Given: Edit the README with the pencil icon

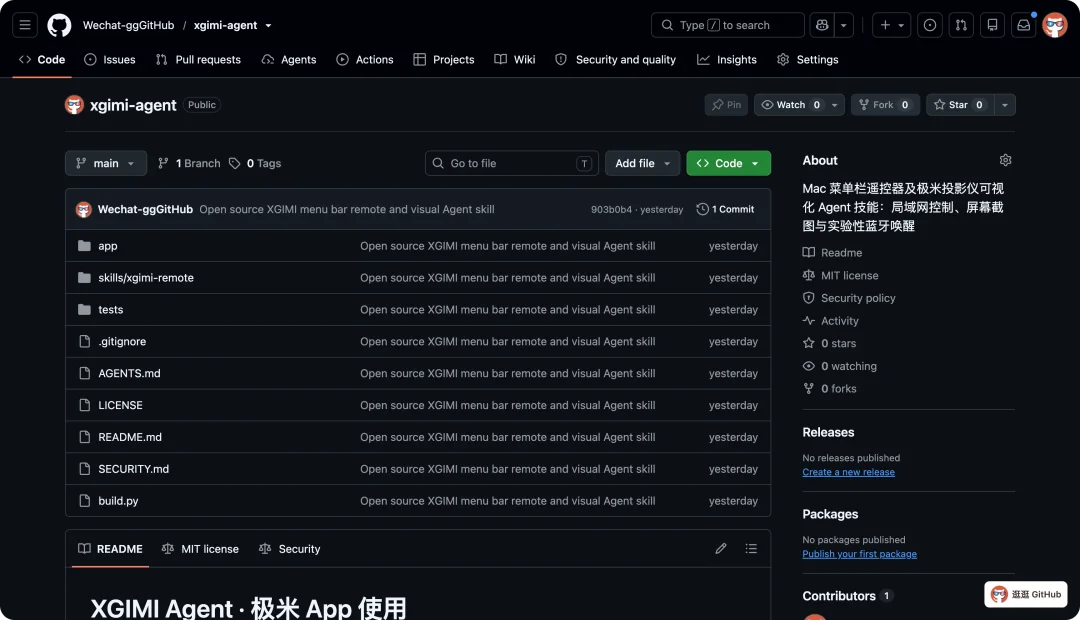Looking at the screenshot, I should tap(720, 548).
